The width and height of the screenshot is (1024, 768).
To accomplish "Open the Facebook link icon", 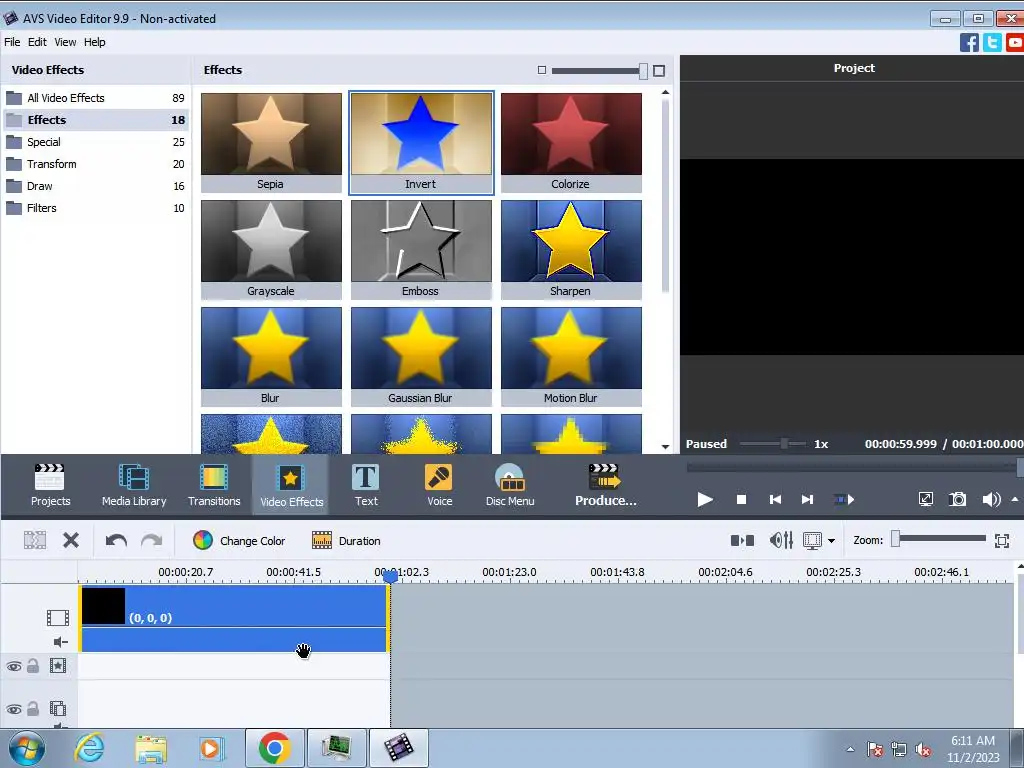I will tap(969, 42).
